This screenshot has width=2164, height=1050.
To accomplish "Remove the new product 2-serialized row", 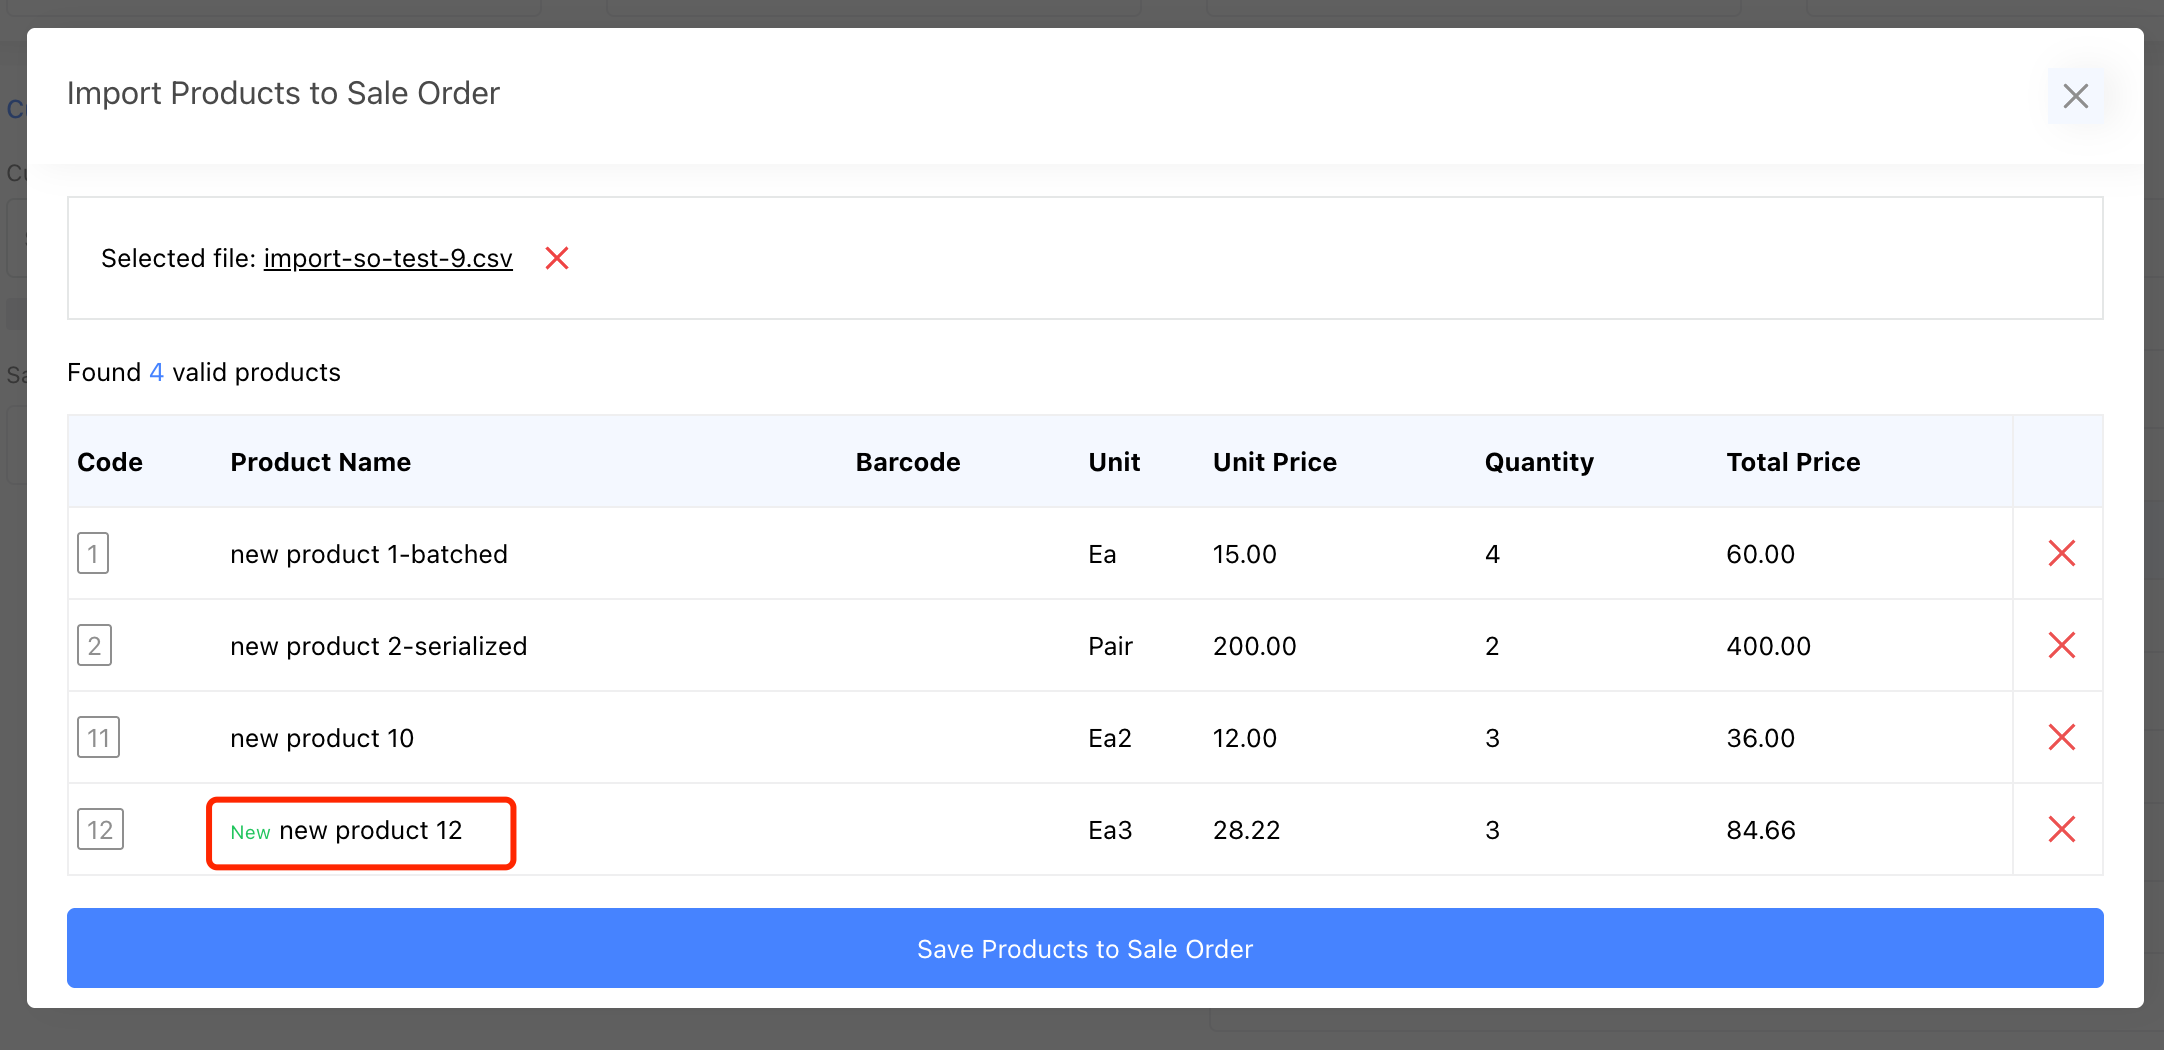I will point(2061,645).
